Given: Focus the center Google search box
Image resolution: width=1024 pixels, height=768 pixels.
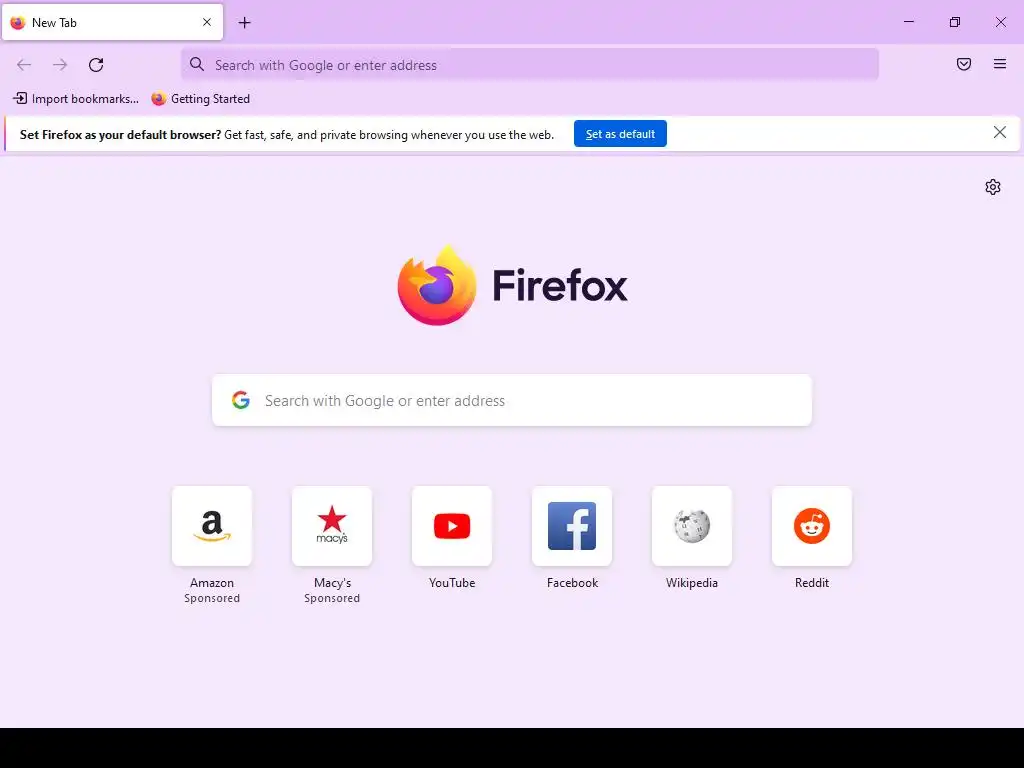Looking at the screenshot, I should [x=512, y=400].
